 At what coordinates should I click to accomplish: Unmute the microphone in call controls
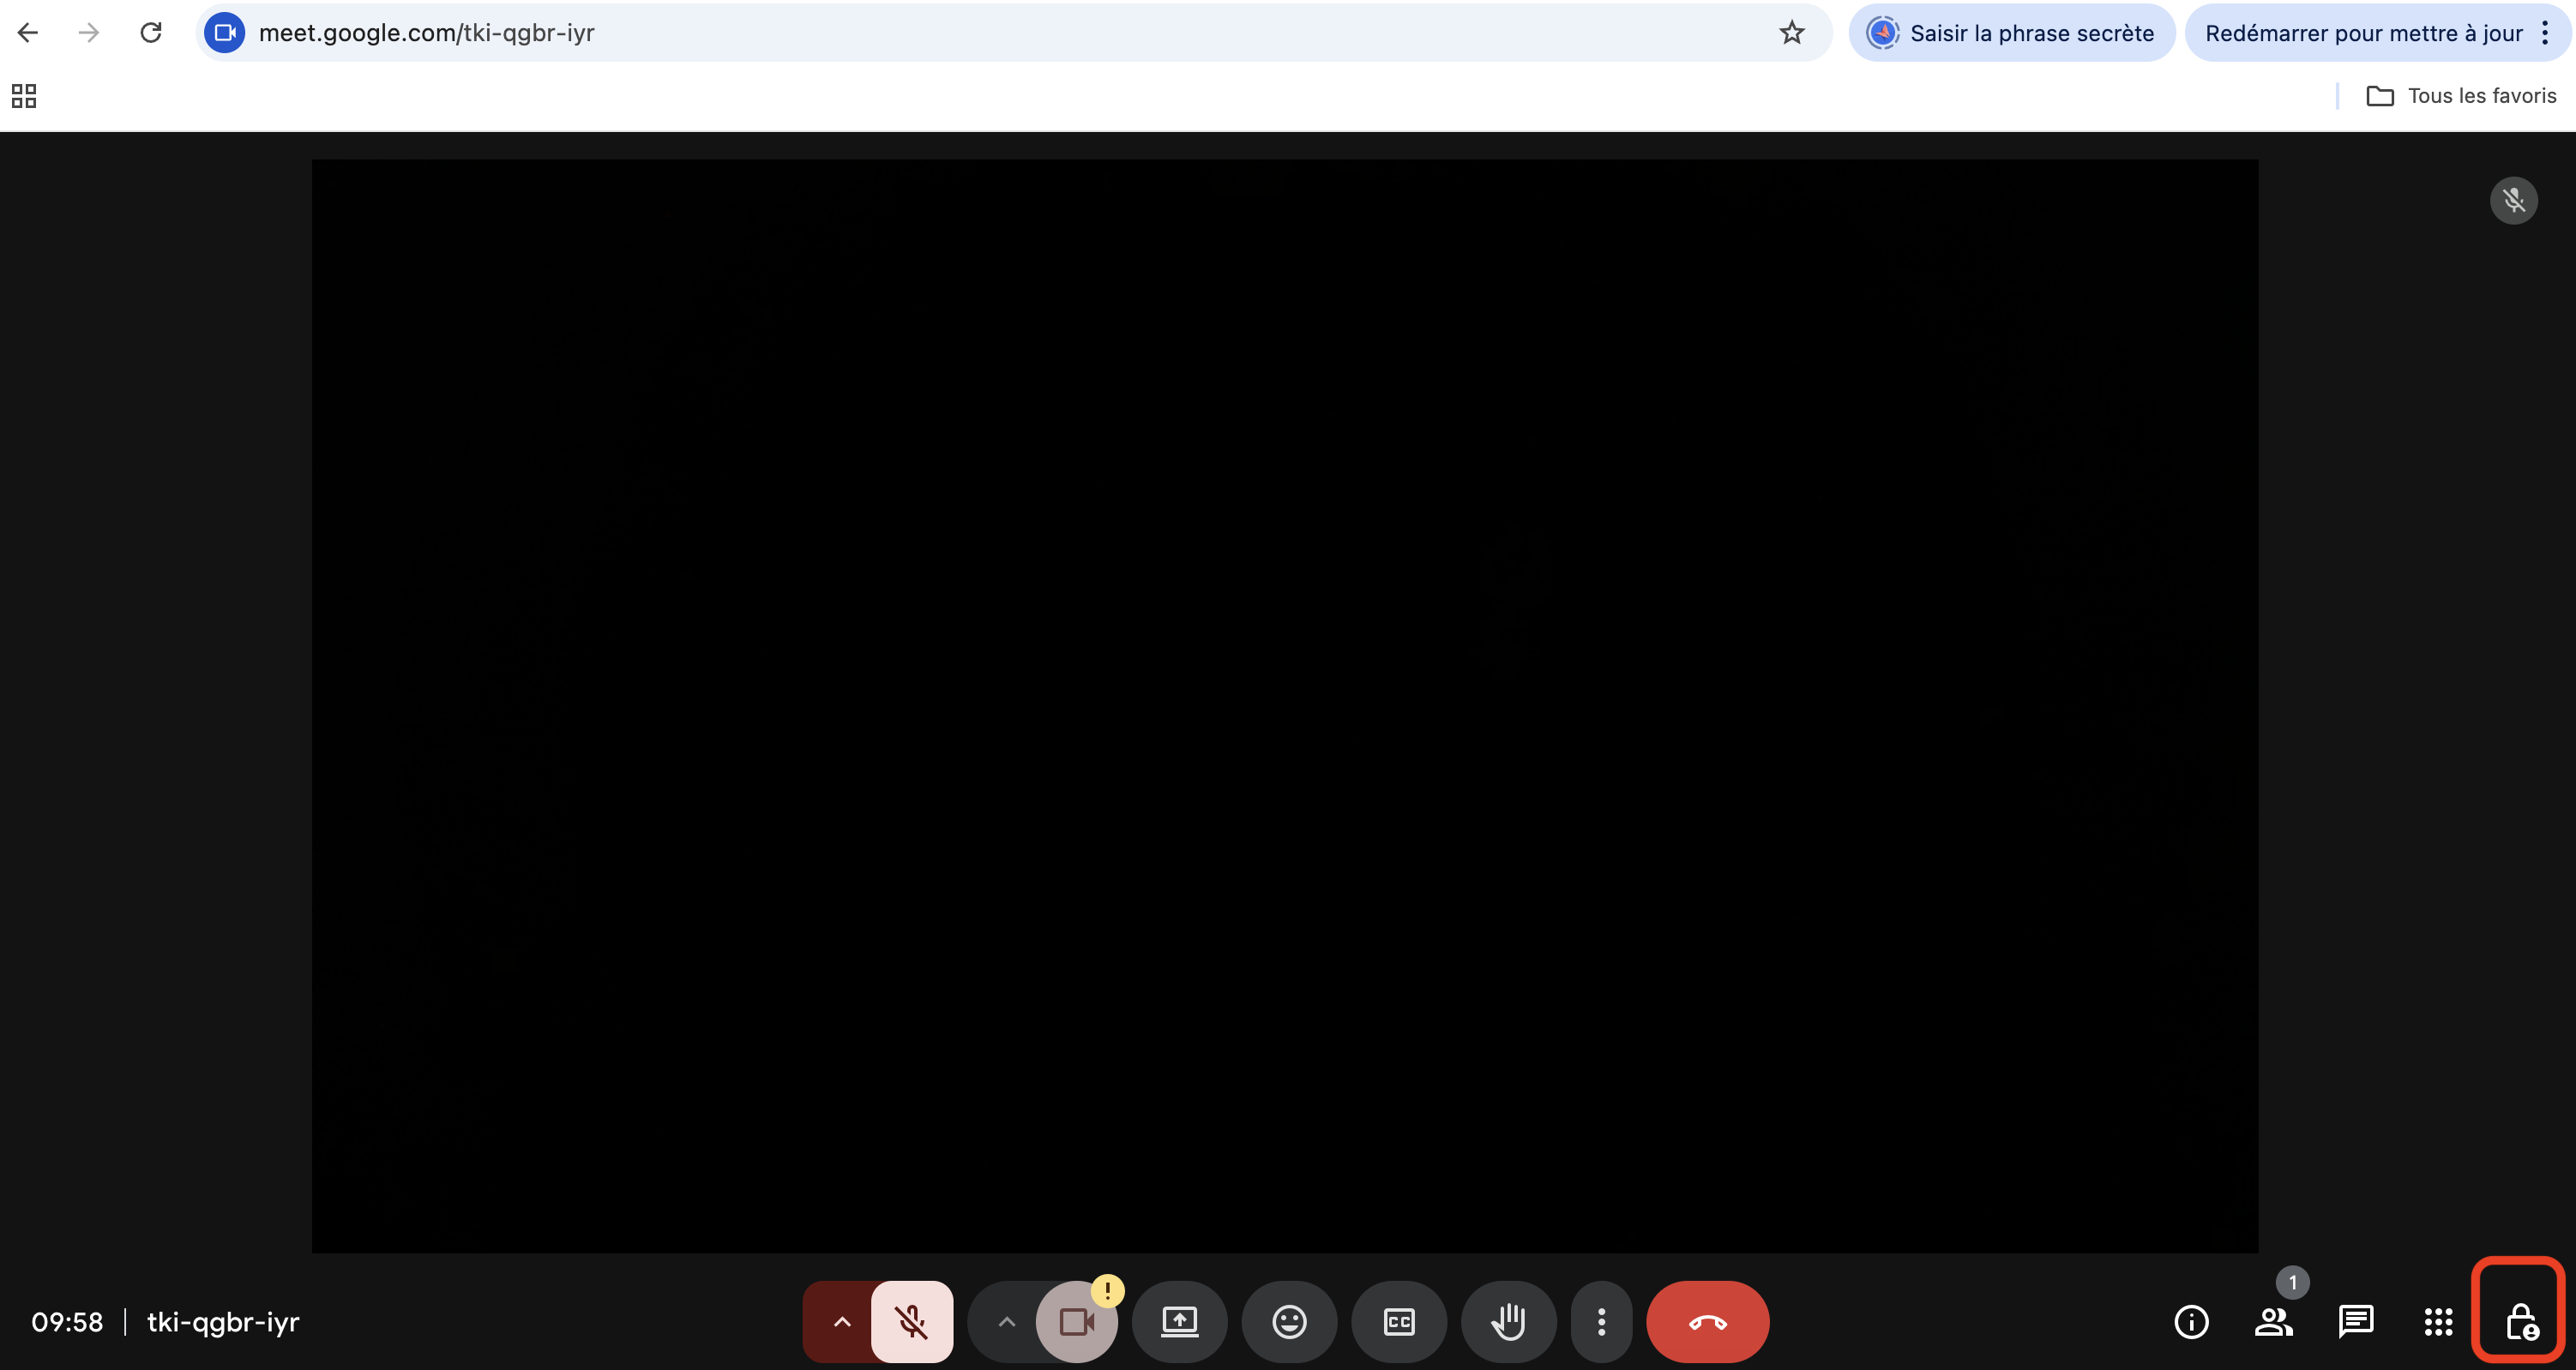pyautogui.click(x=911, y=1321)
